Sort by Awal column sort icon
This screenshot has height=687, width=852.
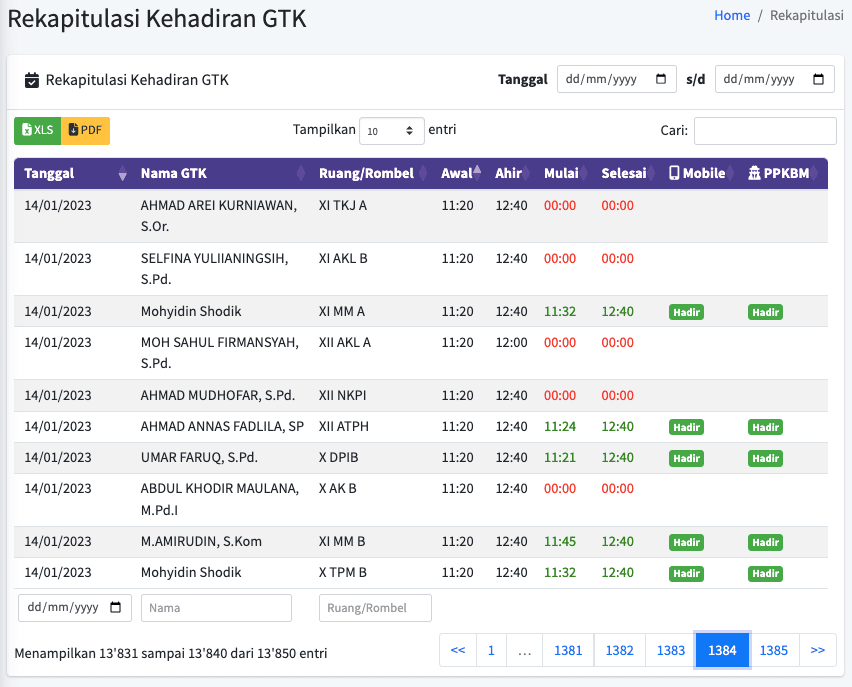(x=477, y=173)
